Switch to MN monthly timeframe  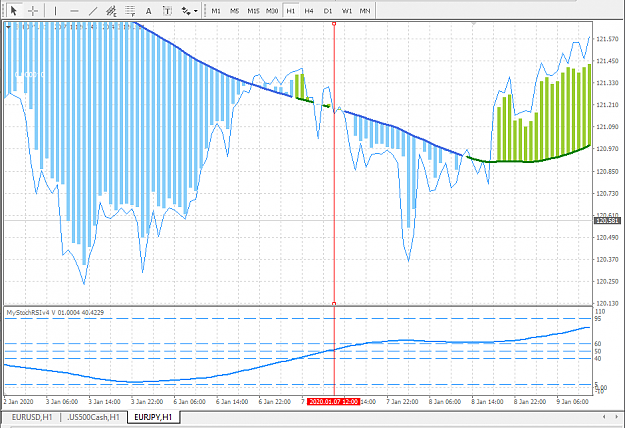tap(365, 11)
